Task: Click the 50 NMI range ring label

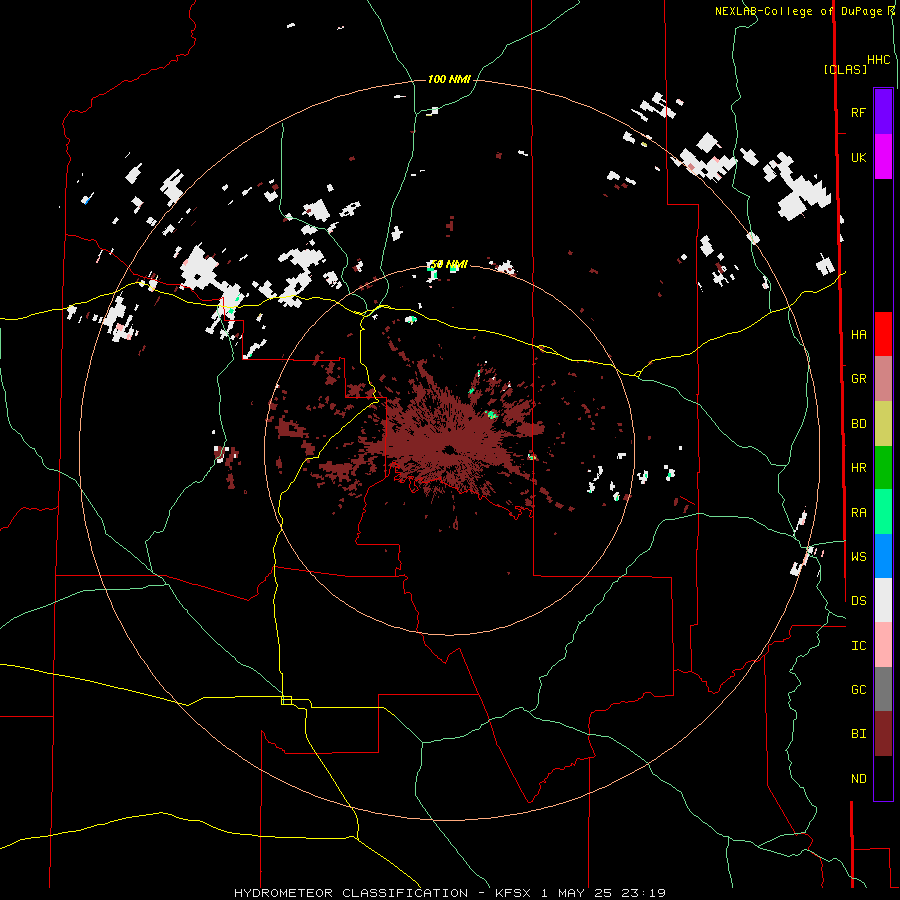Action: coord(449,265)
